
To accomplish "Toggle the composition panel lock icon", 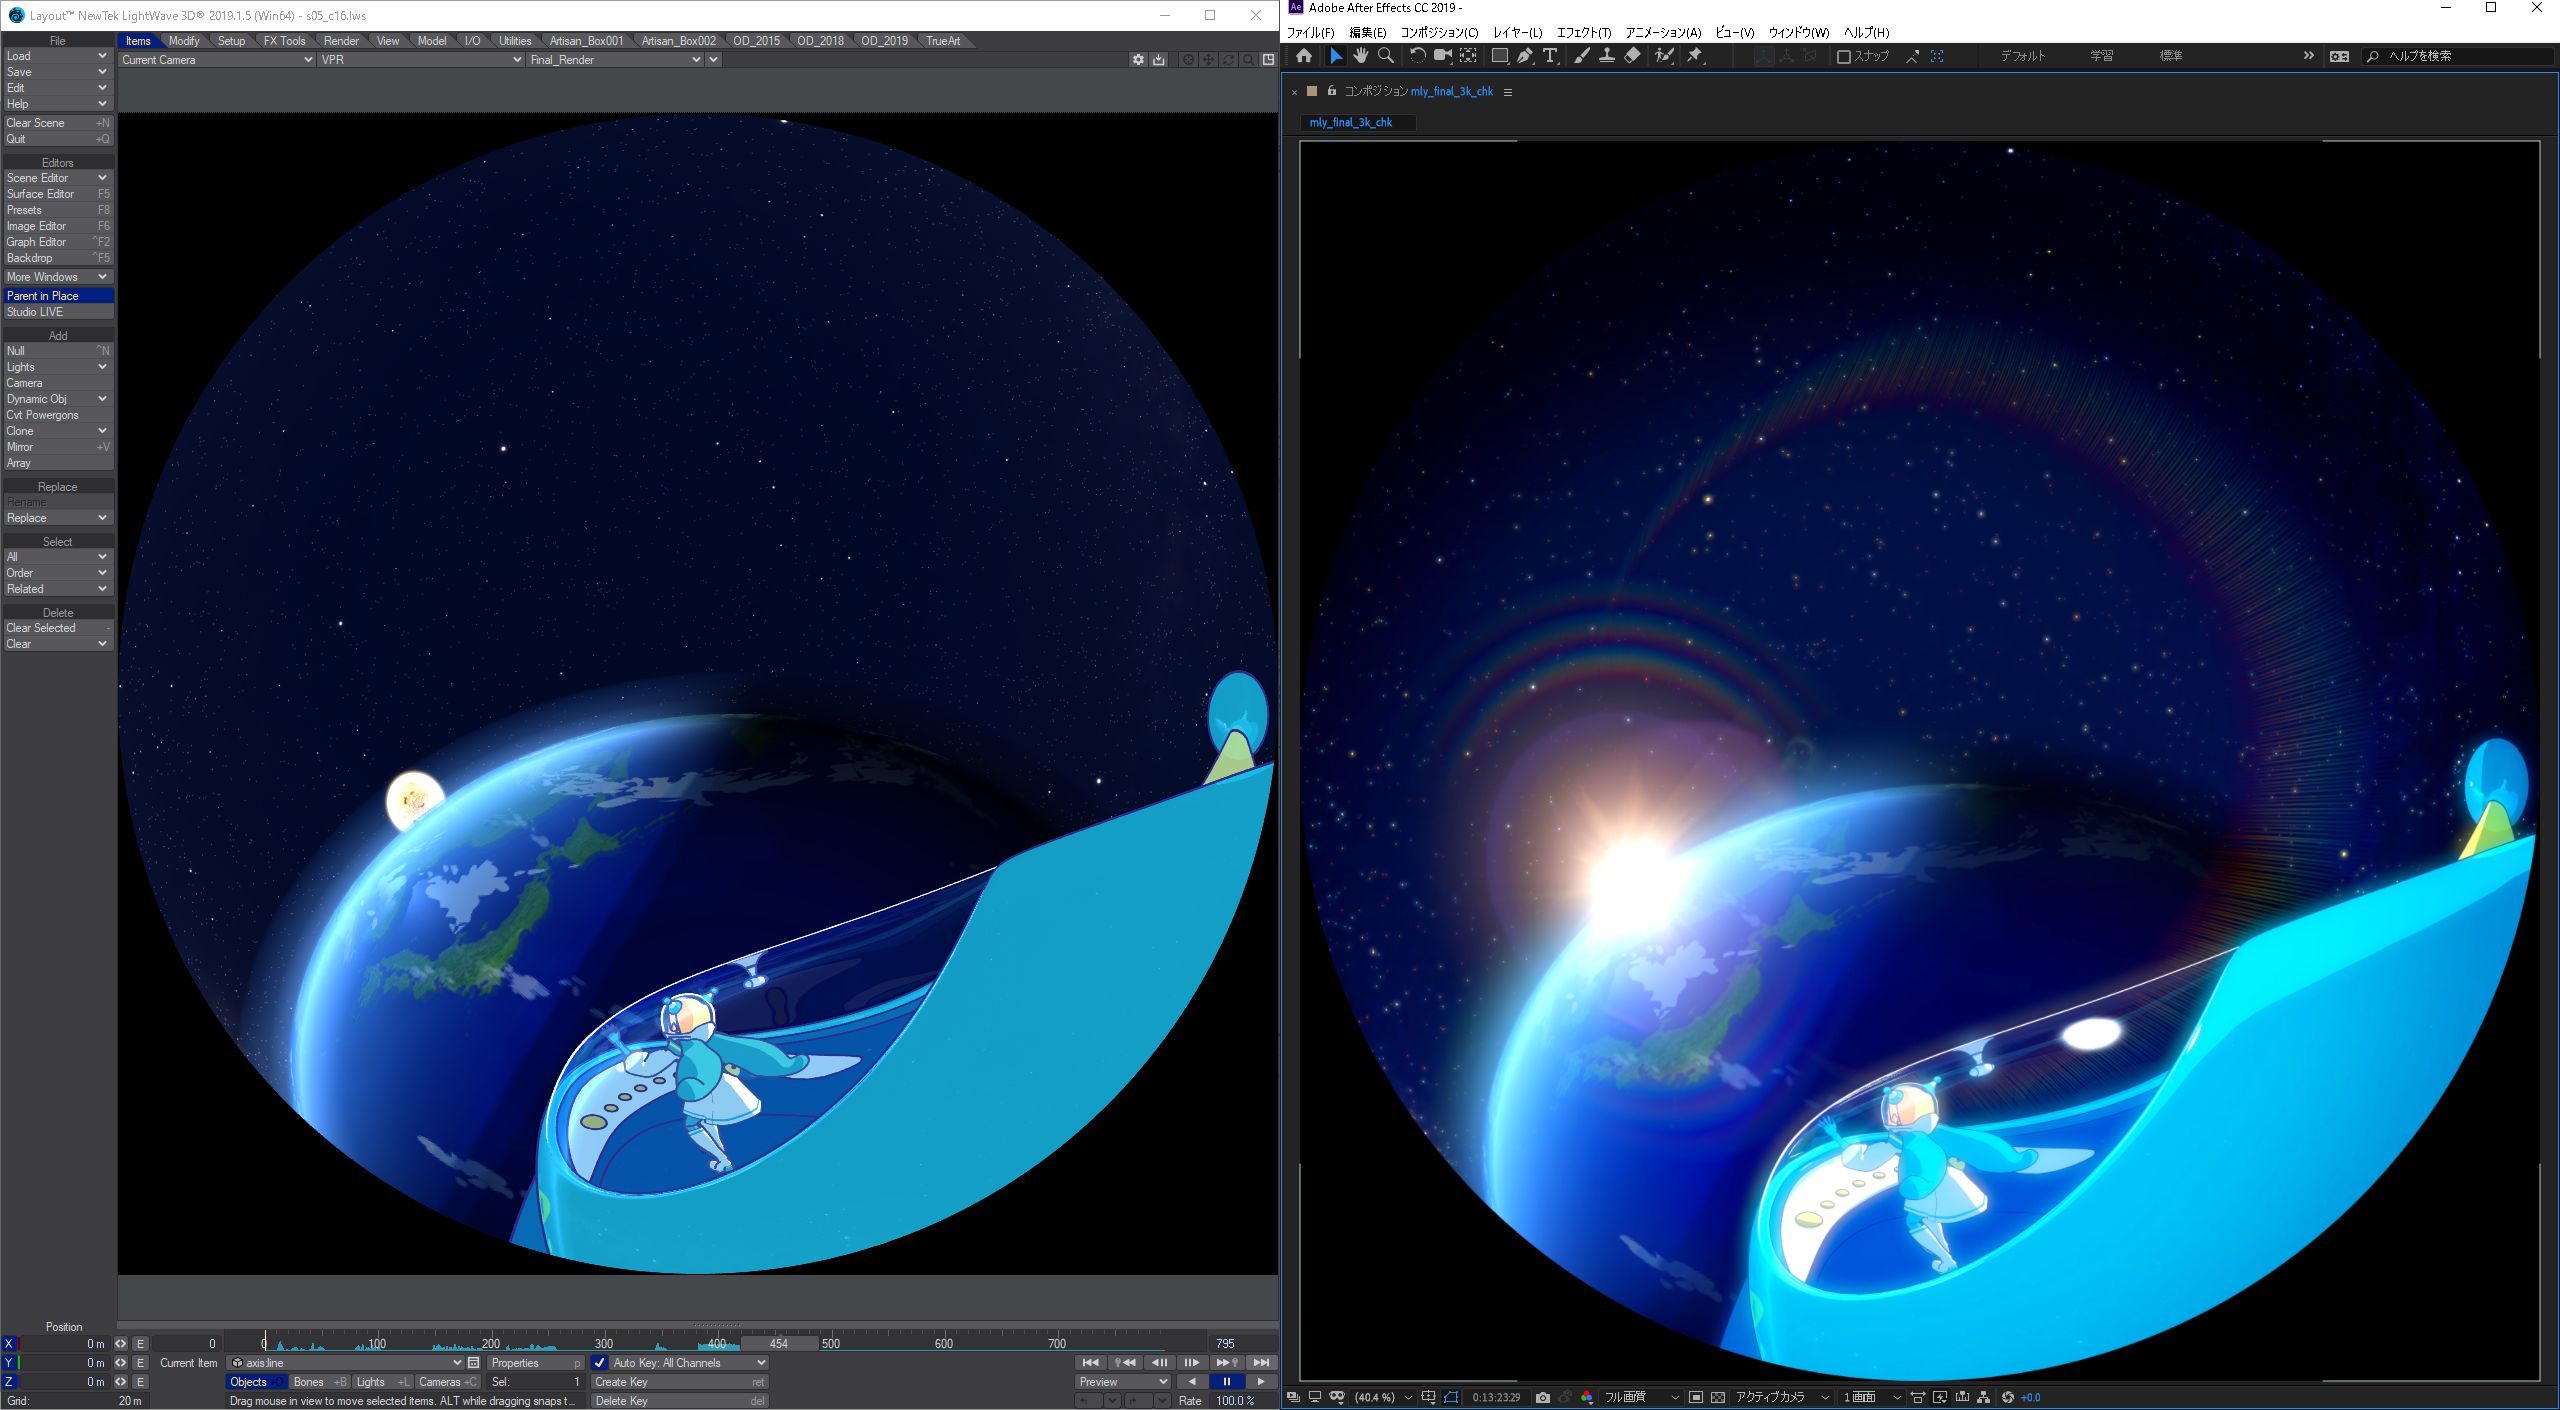I will point(1331,91).
